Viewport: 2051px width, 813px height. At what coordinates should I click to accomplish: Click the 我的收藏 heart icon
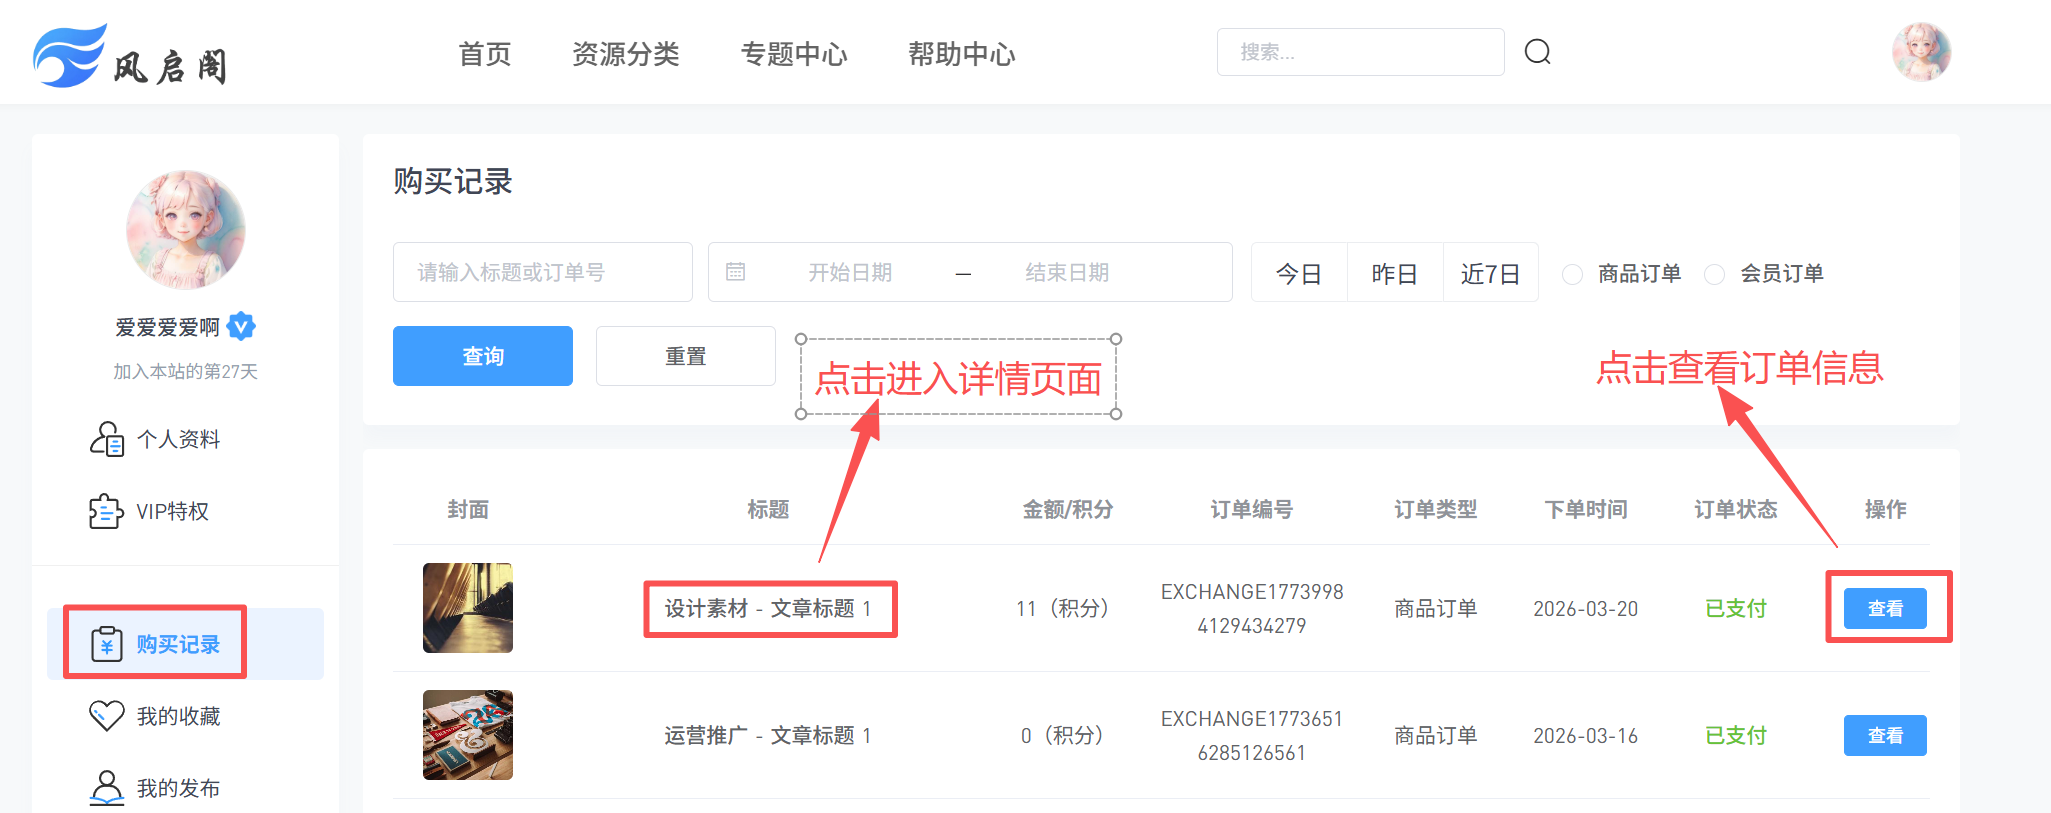click(x=107, y=716)
